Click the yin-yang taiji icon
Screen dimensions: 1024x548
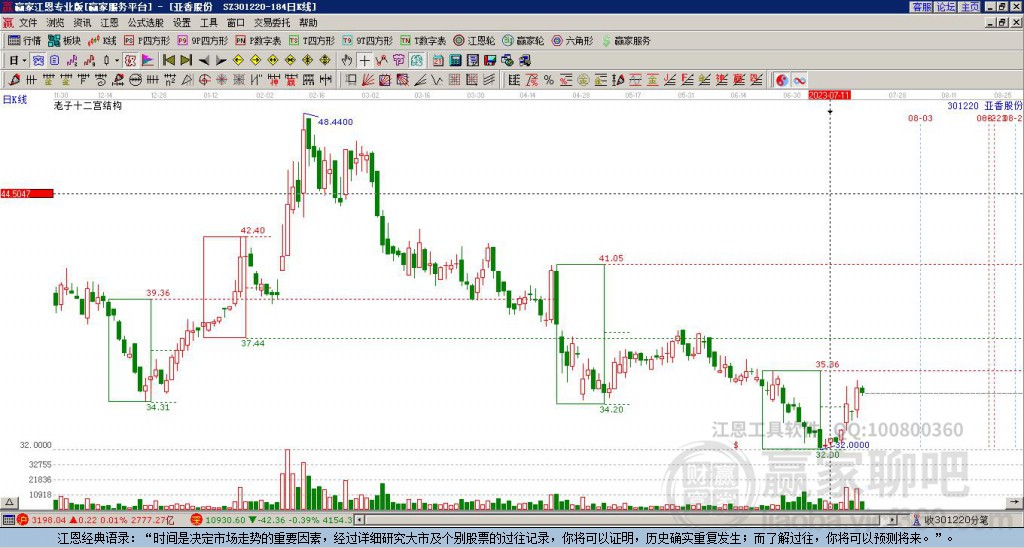click(x=782, y=80)
